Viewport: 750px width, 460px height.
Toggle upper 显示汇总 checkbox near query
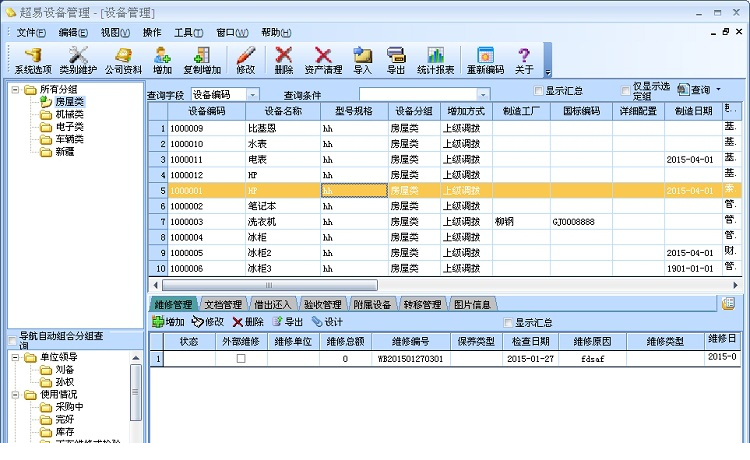click(538, 91)
